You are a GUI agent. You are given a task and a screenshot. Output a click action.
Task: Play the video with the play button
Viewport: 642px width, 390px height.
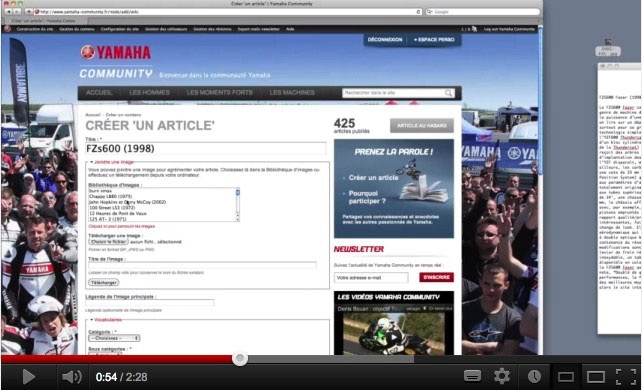[28, 377]
